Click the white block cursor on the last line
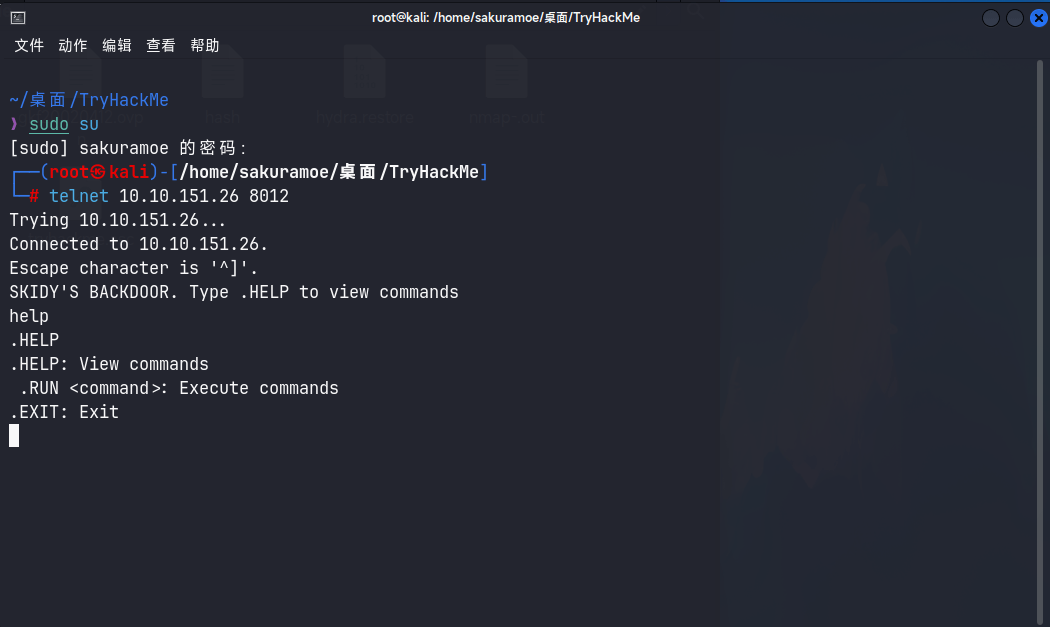This screenshot has height=627, width=1050. 14,435
